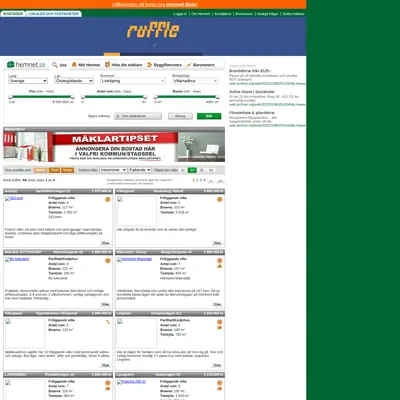Click the green Sök button
The width and height of the screenshot is (400, 400).
209,116
